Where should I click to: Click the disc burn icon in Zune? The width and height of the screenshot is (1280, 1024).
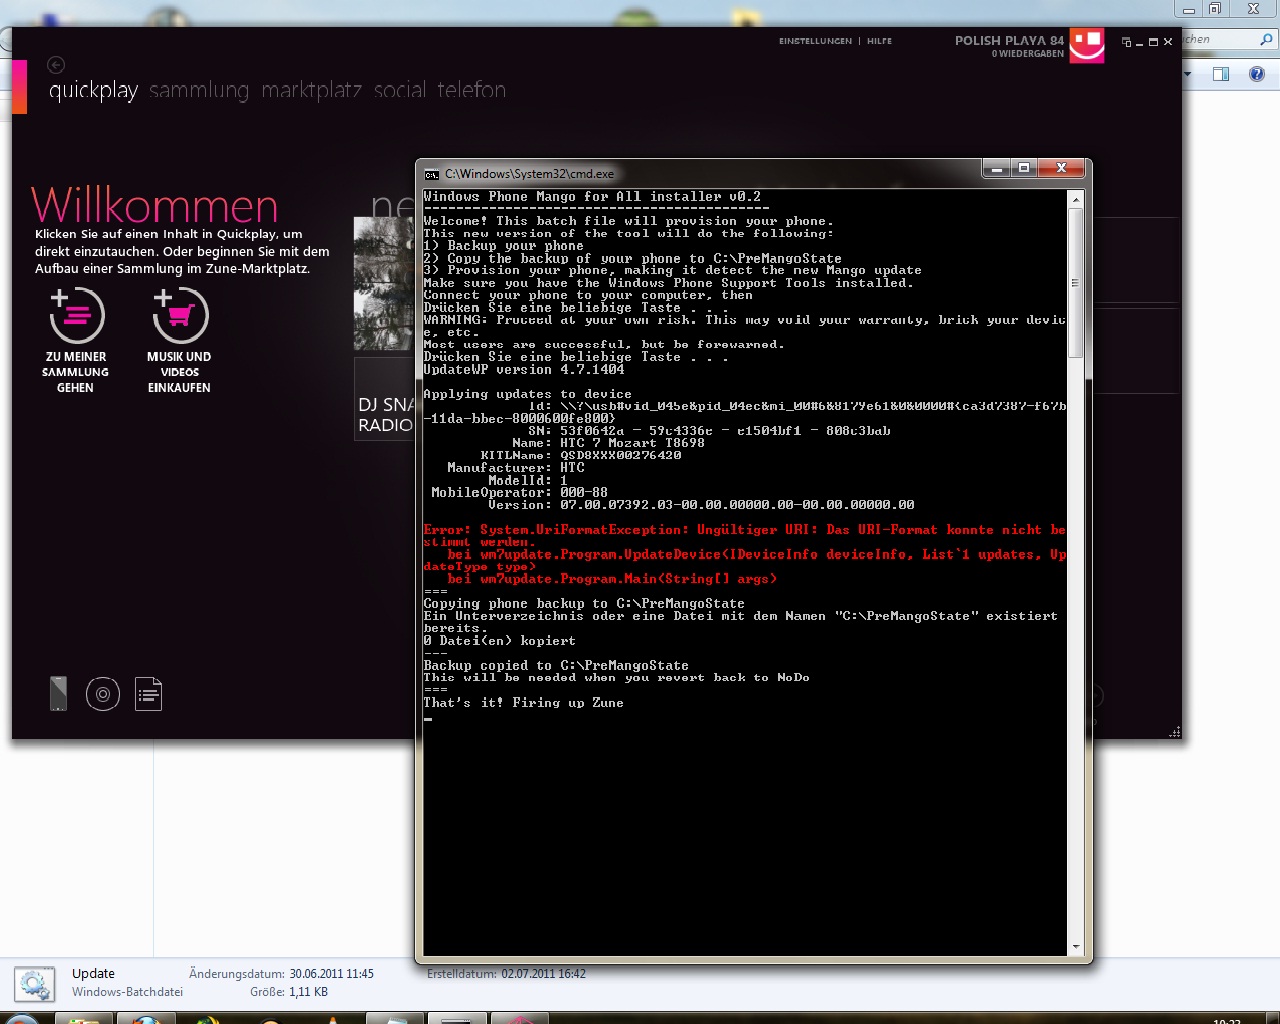(103, 694)
